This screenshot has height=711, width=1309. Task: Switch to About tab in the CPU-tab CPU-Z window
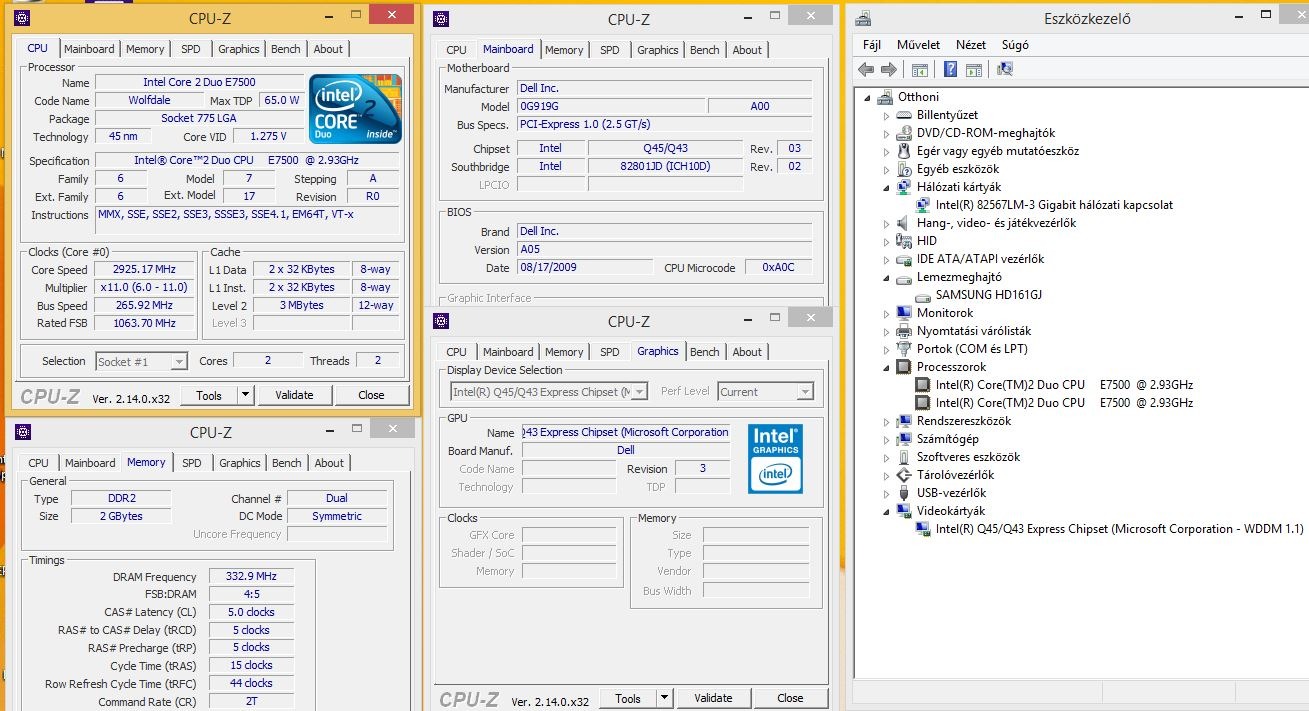(x=328, y=49)
